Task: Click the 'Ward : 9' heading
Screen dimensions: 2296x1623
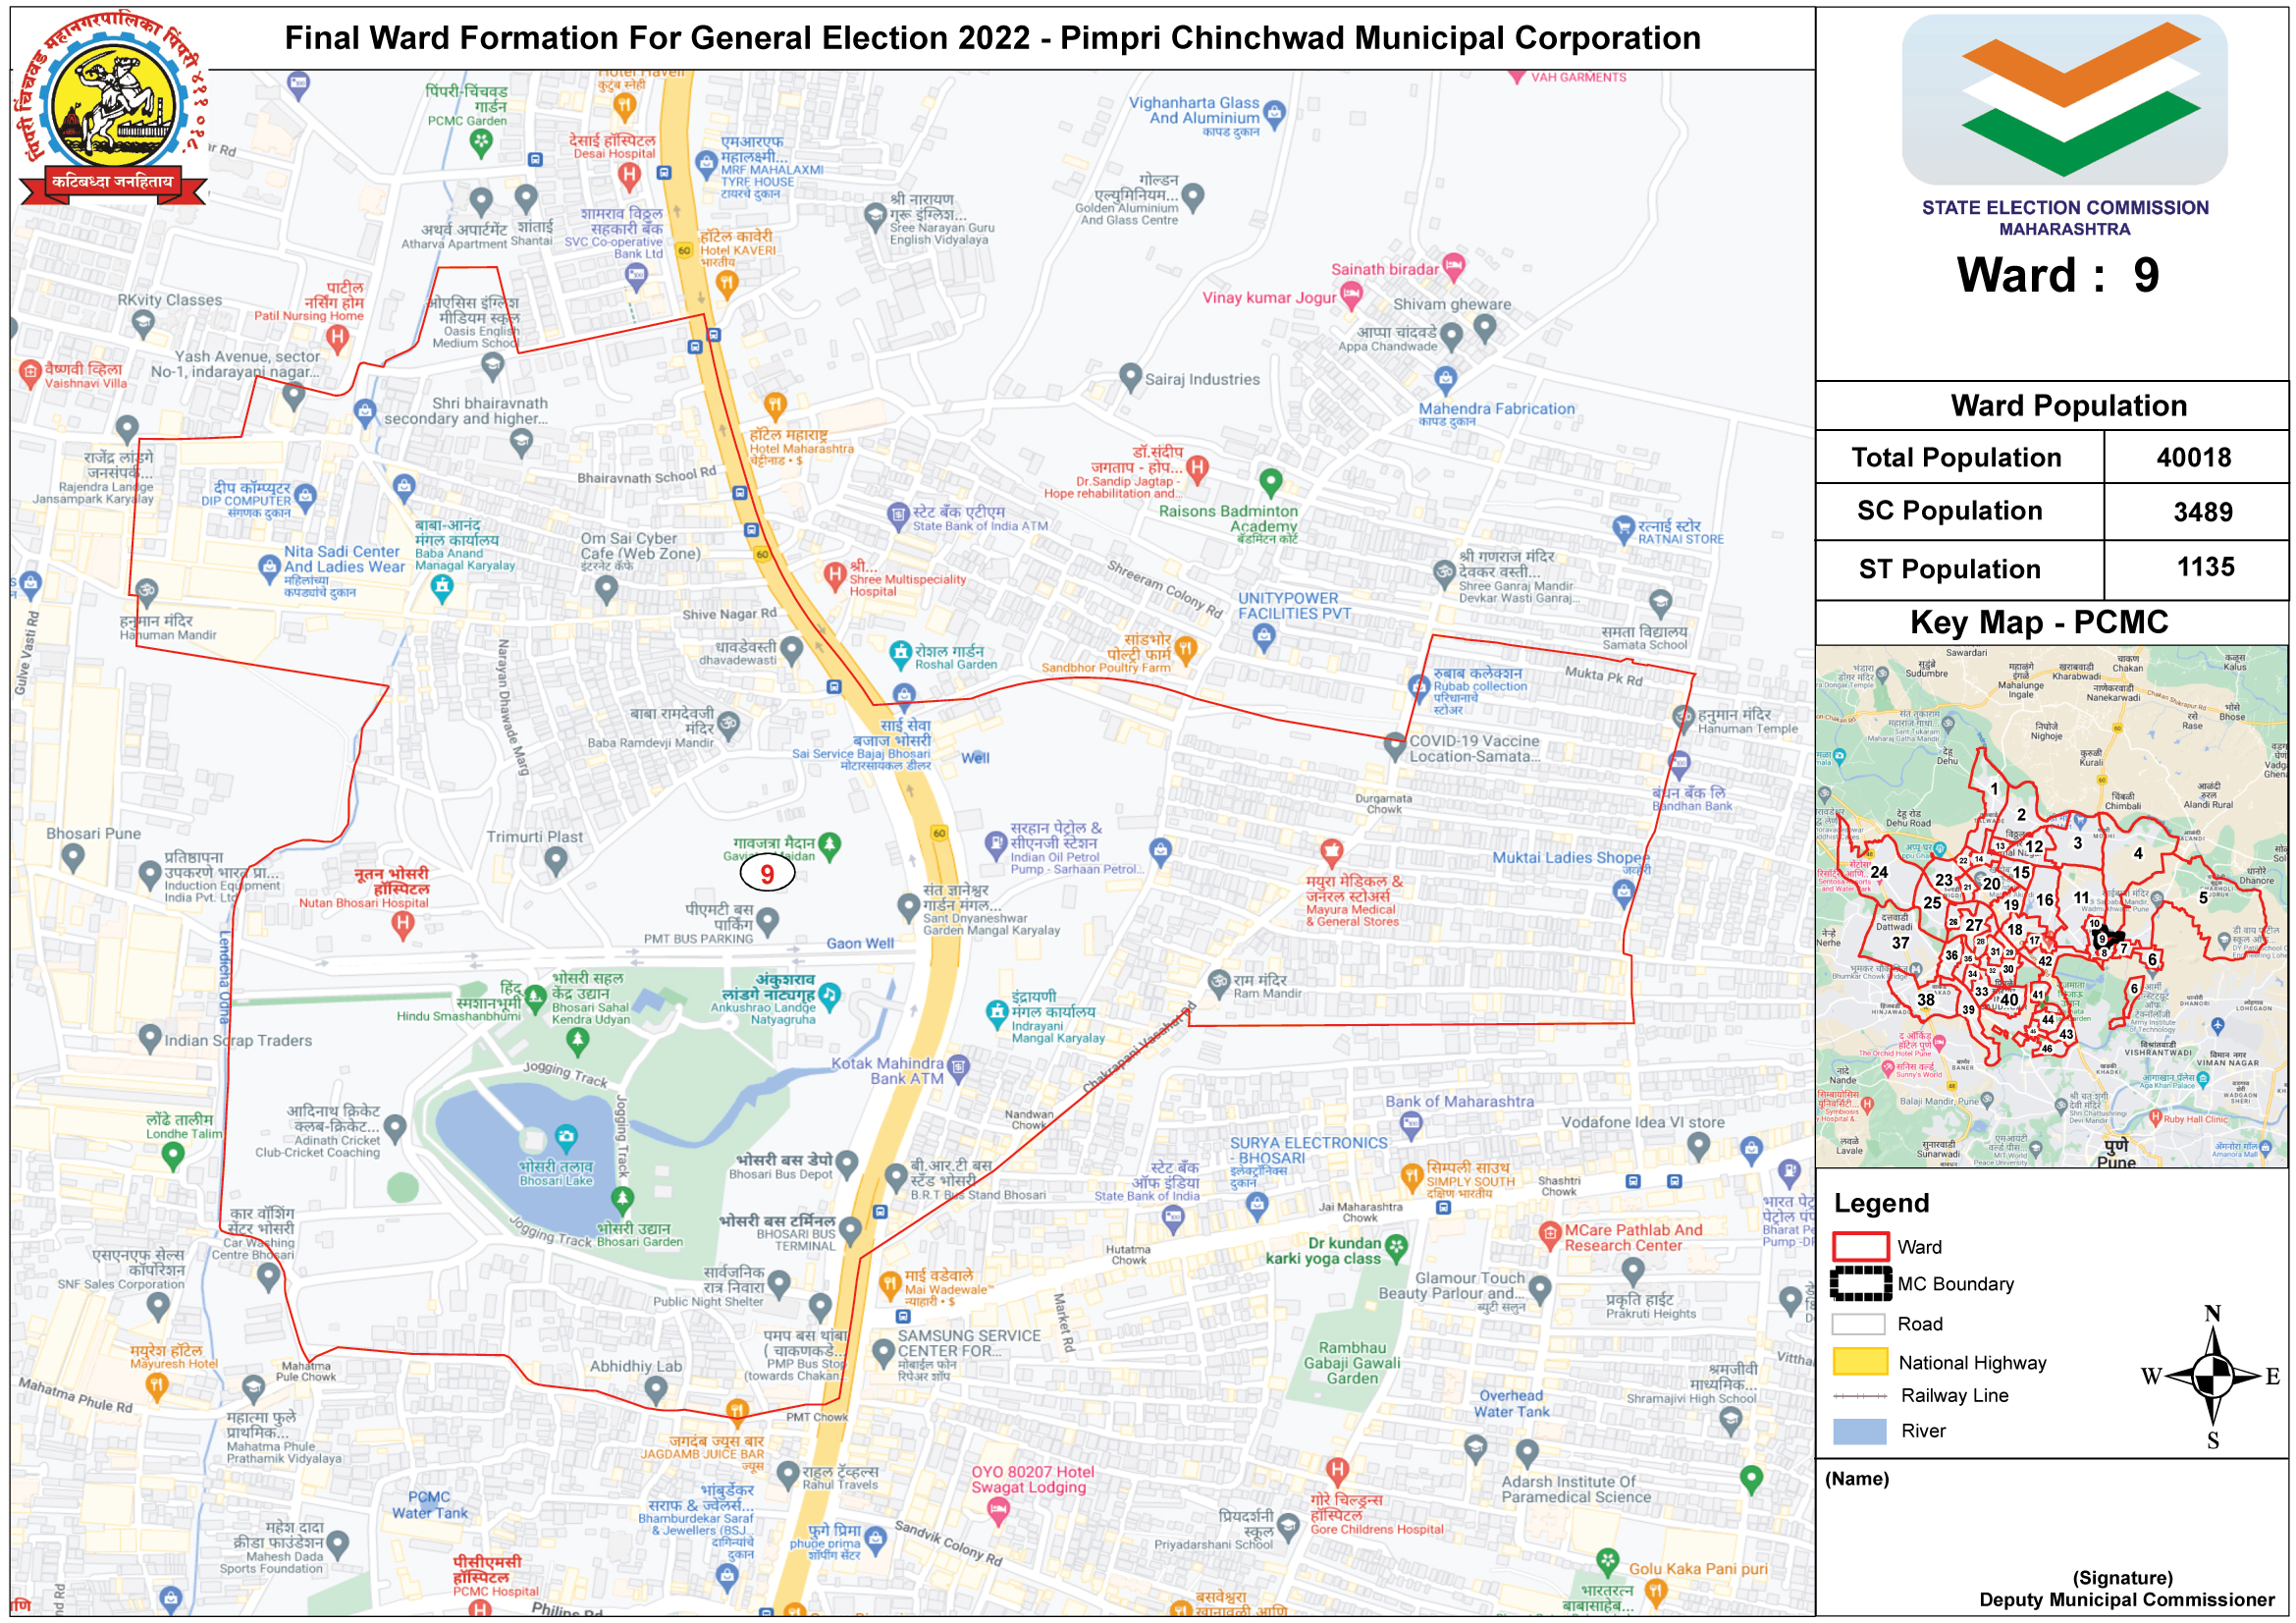Action: (2058, 276)
